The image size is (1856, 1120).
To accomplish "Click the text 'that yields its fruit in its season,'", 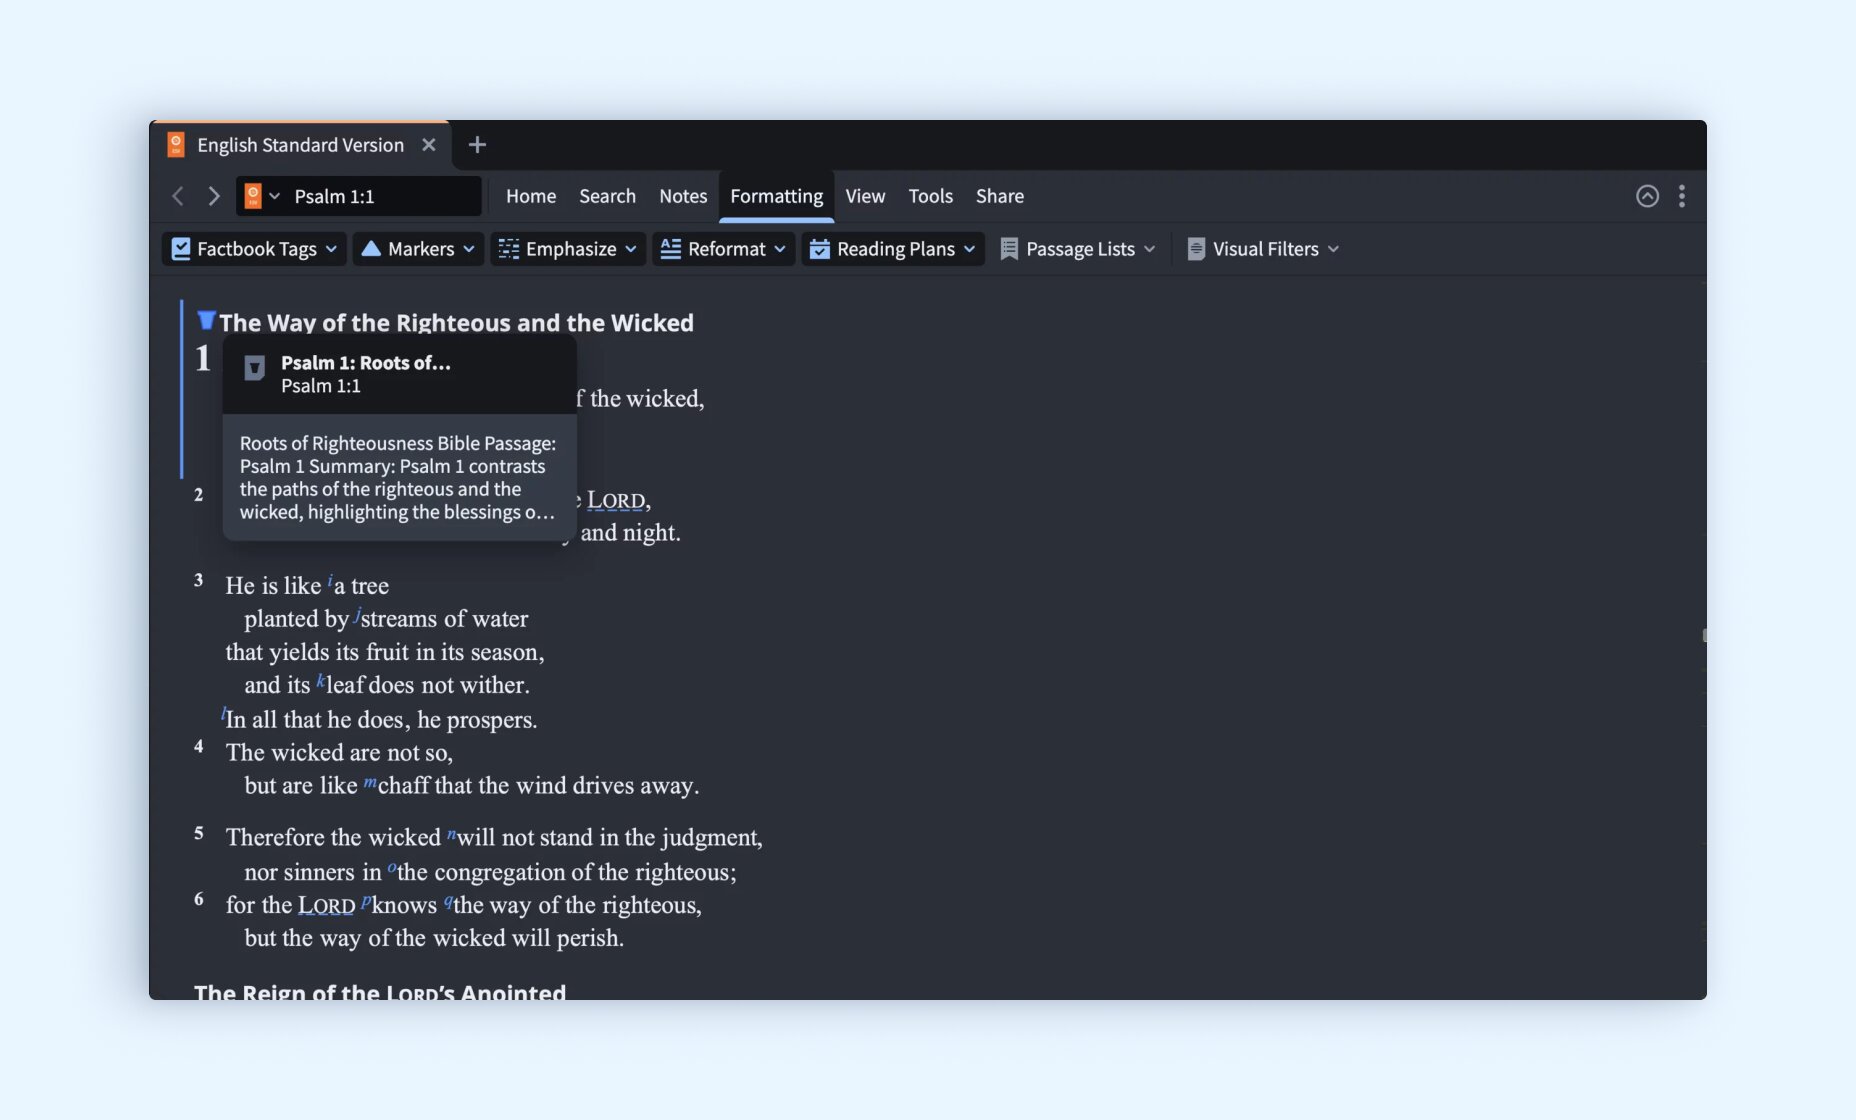I will [x=385, y=653].
